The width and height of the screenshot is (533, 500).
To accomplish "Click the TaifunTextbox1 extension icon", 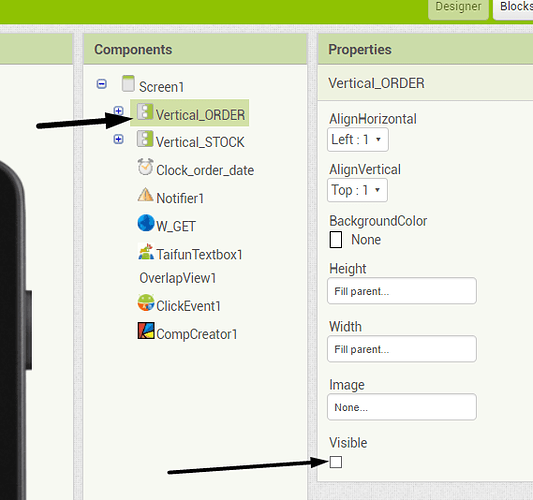I will (146, 252).
